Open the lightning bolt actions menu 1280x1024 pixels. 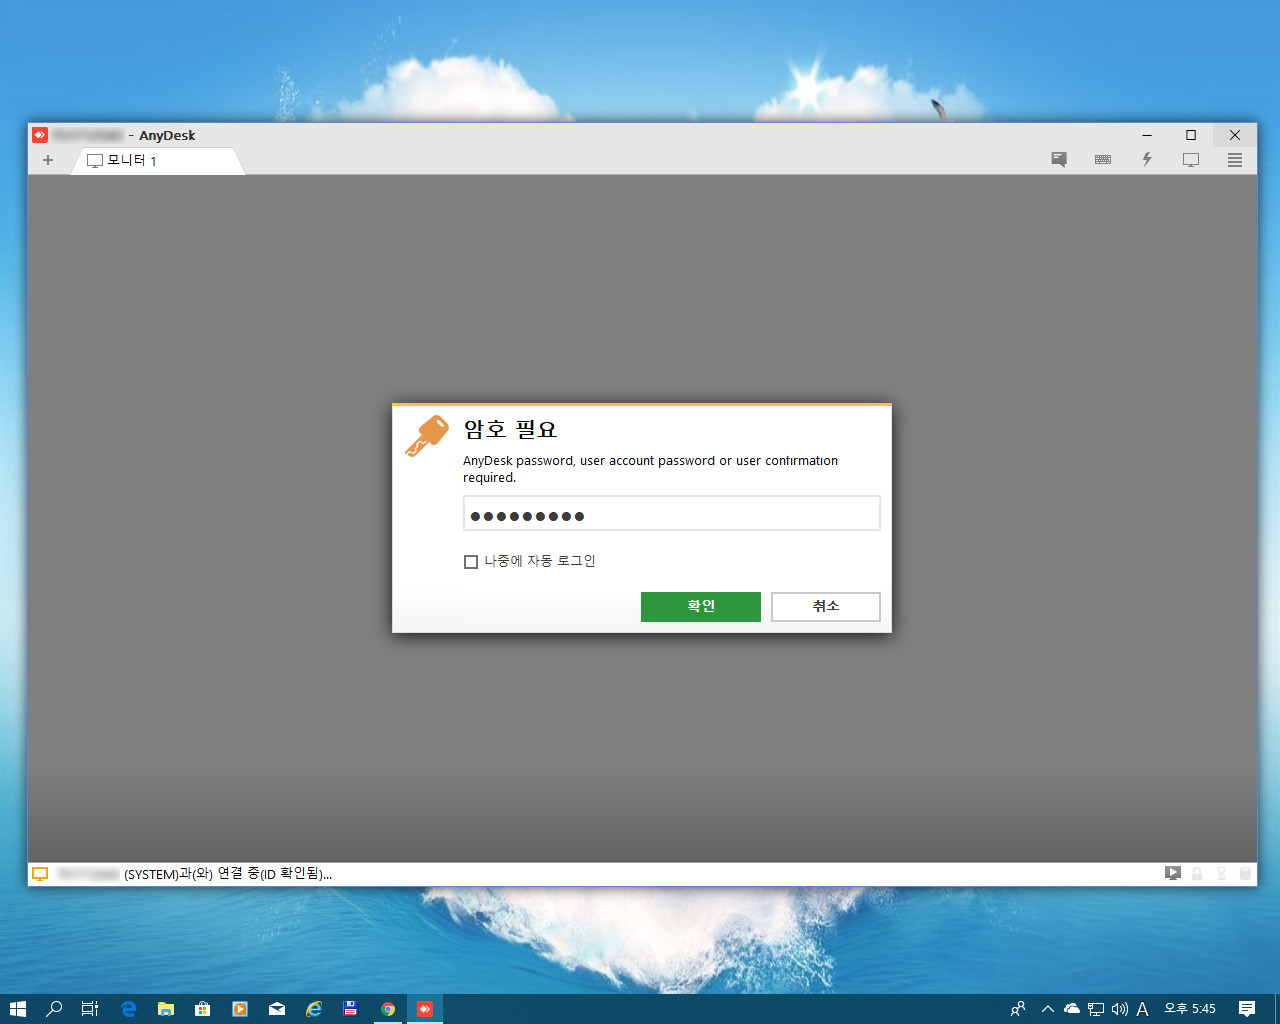pos(1147,160)
